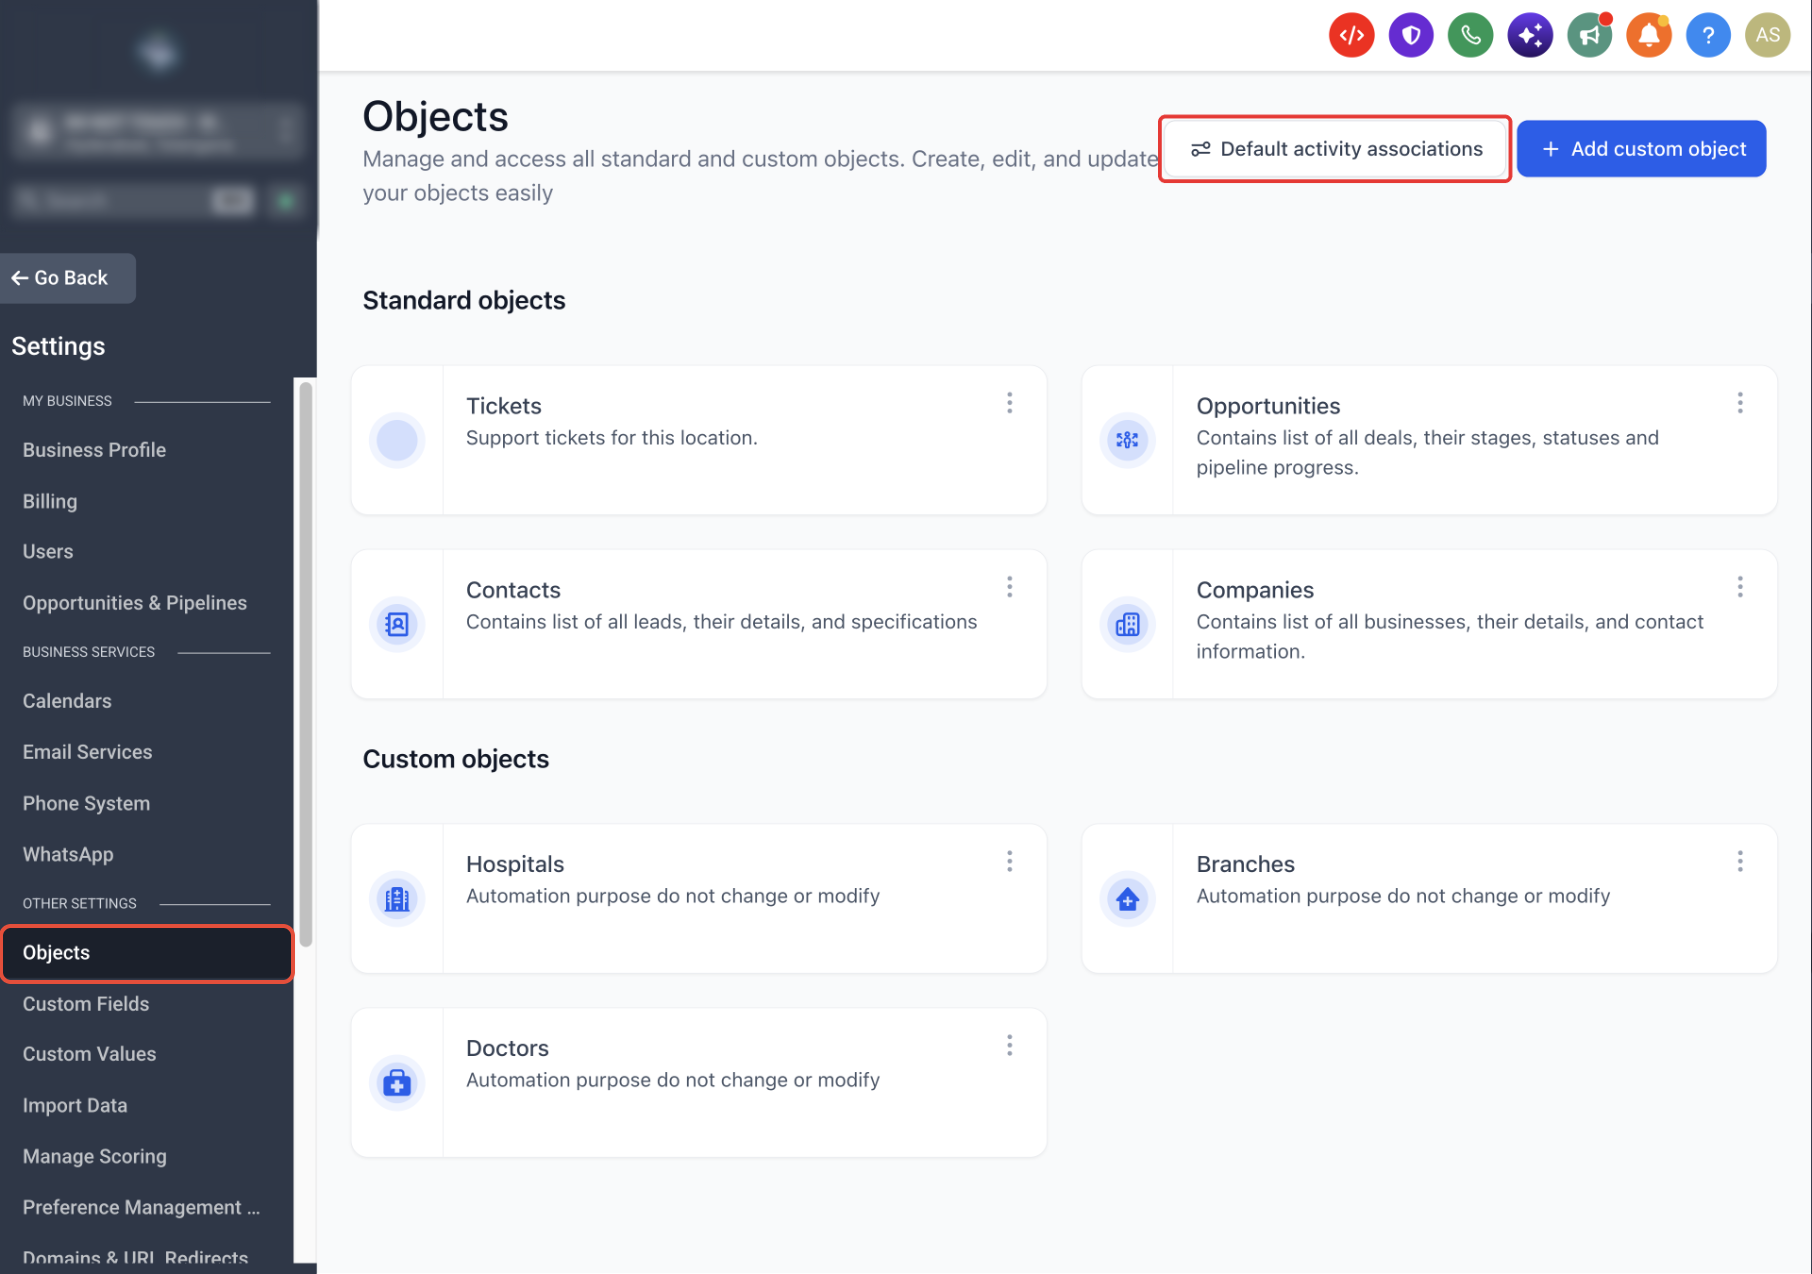Select Objects in the sidebar
1812x1274 pixels.
click(147, 953)
